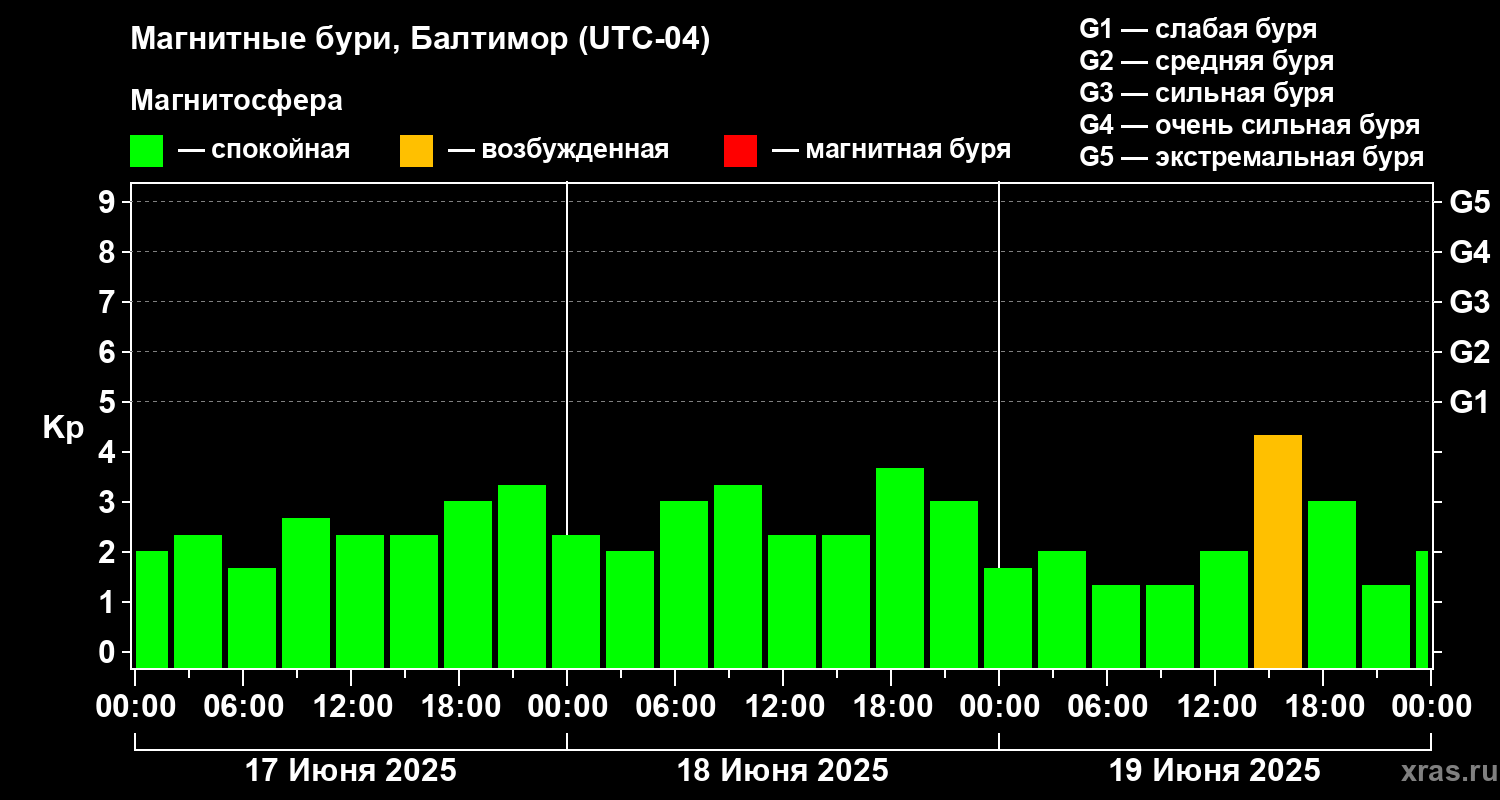Click the 'Kp' axis label
This screenshot has width=1500, height=800.
point(63,428)
